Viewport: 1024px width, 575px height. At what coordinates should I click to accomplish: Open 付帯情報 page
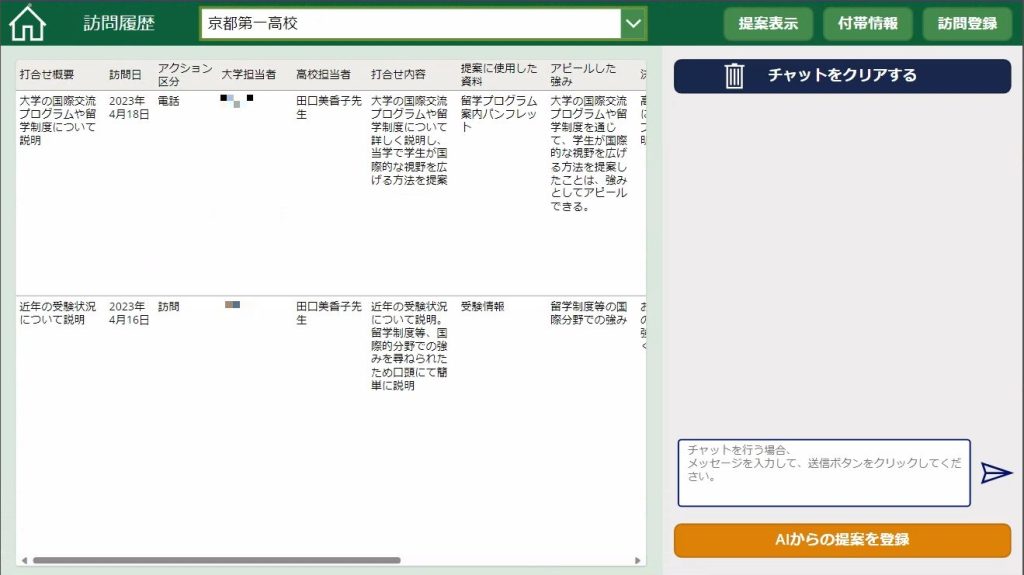(867, 23)
